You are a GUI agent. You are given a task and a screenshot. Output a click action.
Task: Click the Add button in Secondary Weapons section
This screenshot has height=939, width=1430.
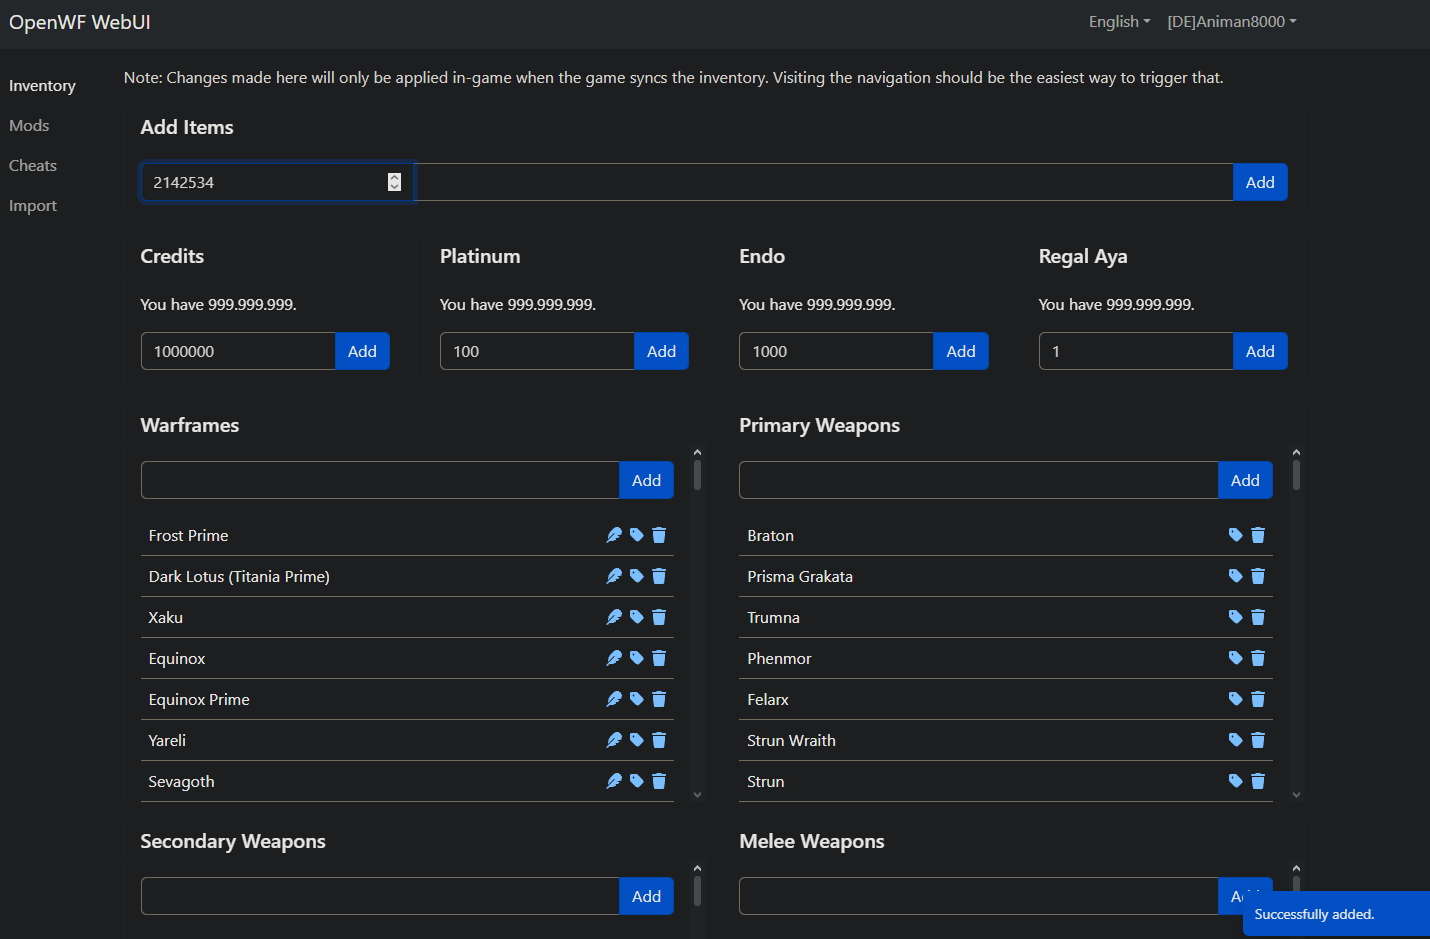click(647, 896)
